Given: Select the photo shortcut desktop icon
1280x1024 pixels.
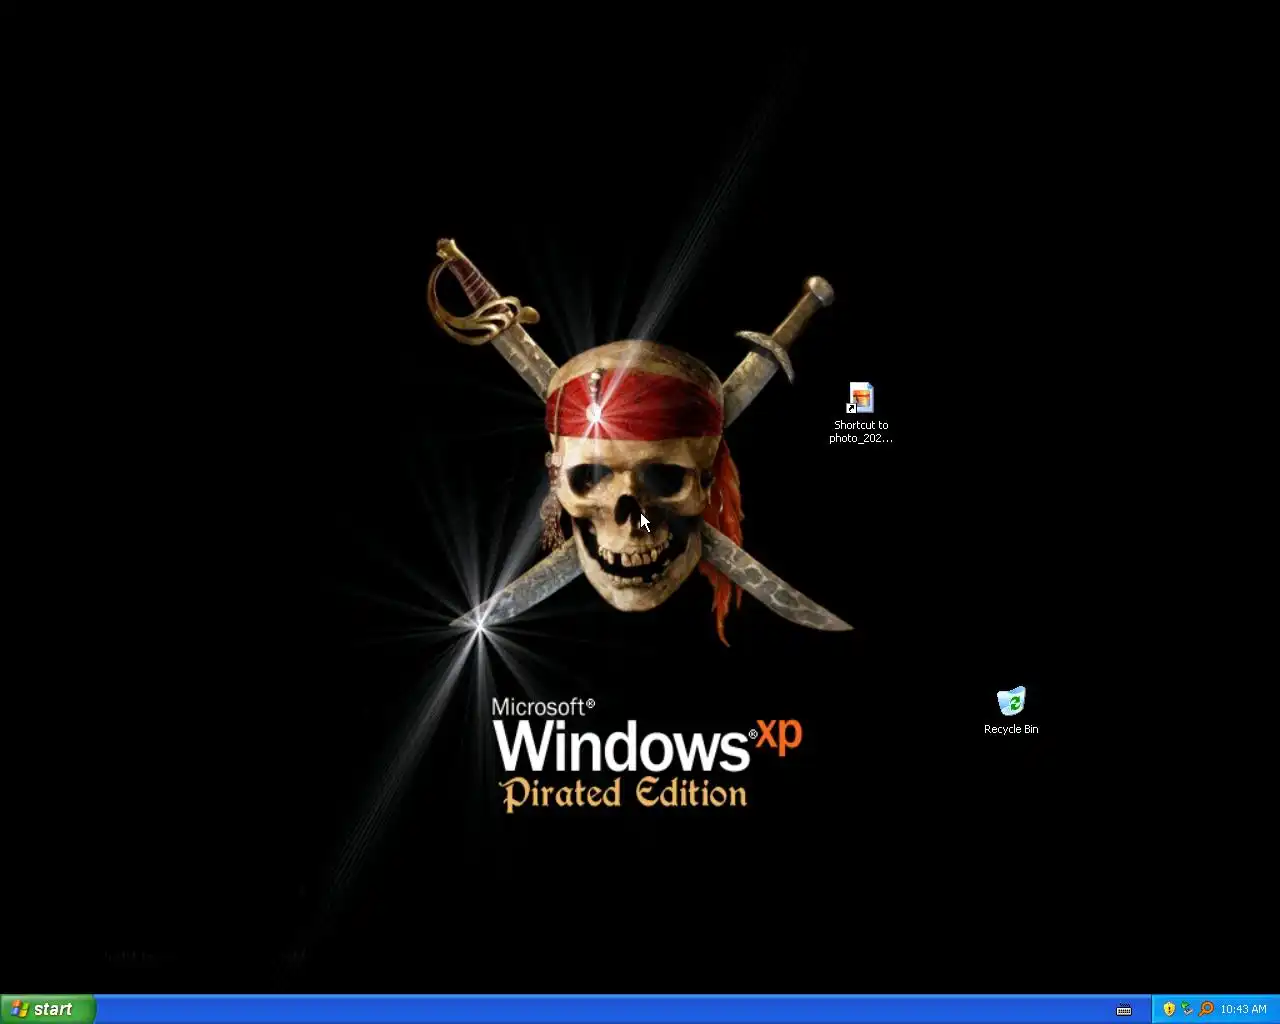Looking at the screenshot, I should [x=861, y=397].
